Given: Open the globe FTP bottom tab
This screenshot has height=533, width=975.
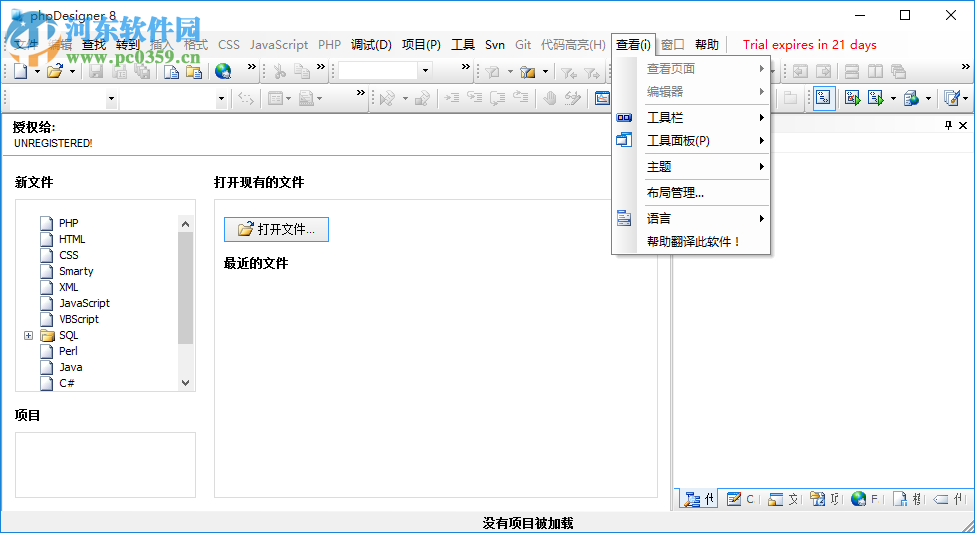Looking at the screenshot, I should pos(865,499).
